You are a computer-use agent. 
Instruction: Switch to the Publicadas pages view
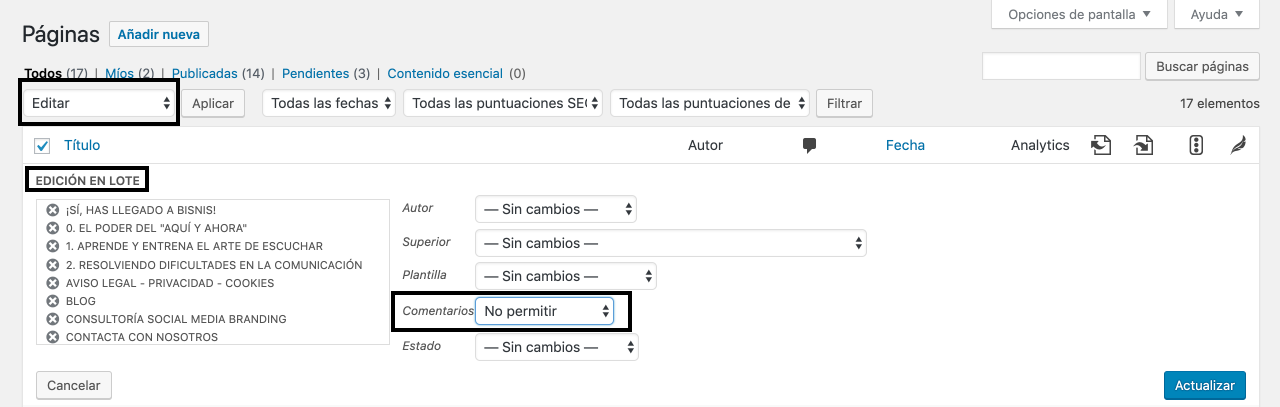pyautogui.click(x=204, y=73)
